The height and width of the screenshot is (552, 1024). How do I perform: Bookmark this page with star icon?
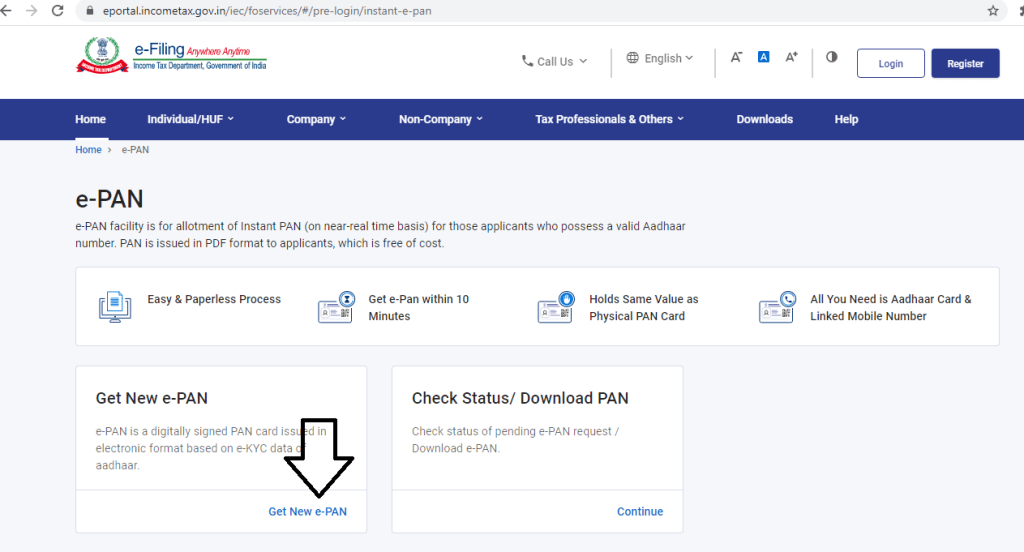point(993,11)
